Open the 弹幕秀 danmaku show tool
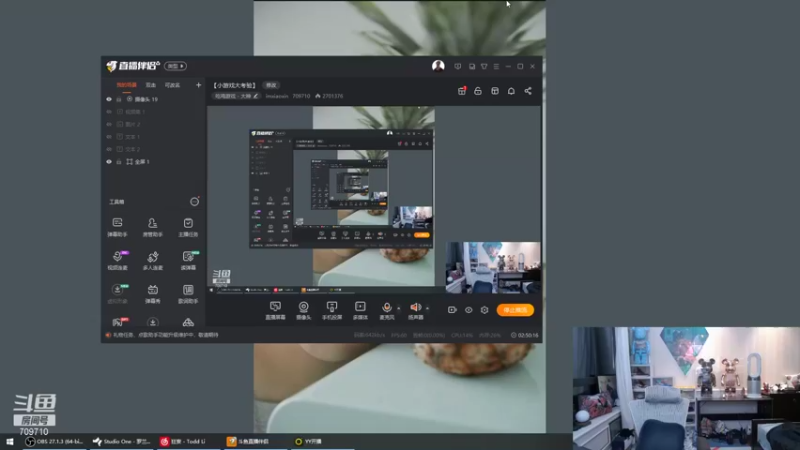This screenshot has width=800, height=450. pos(153,294)
